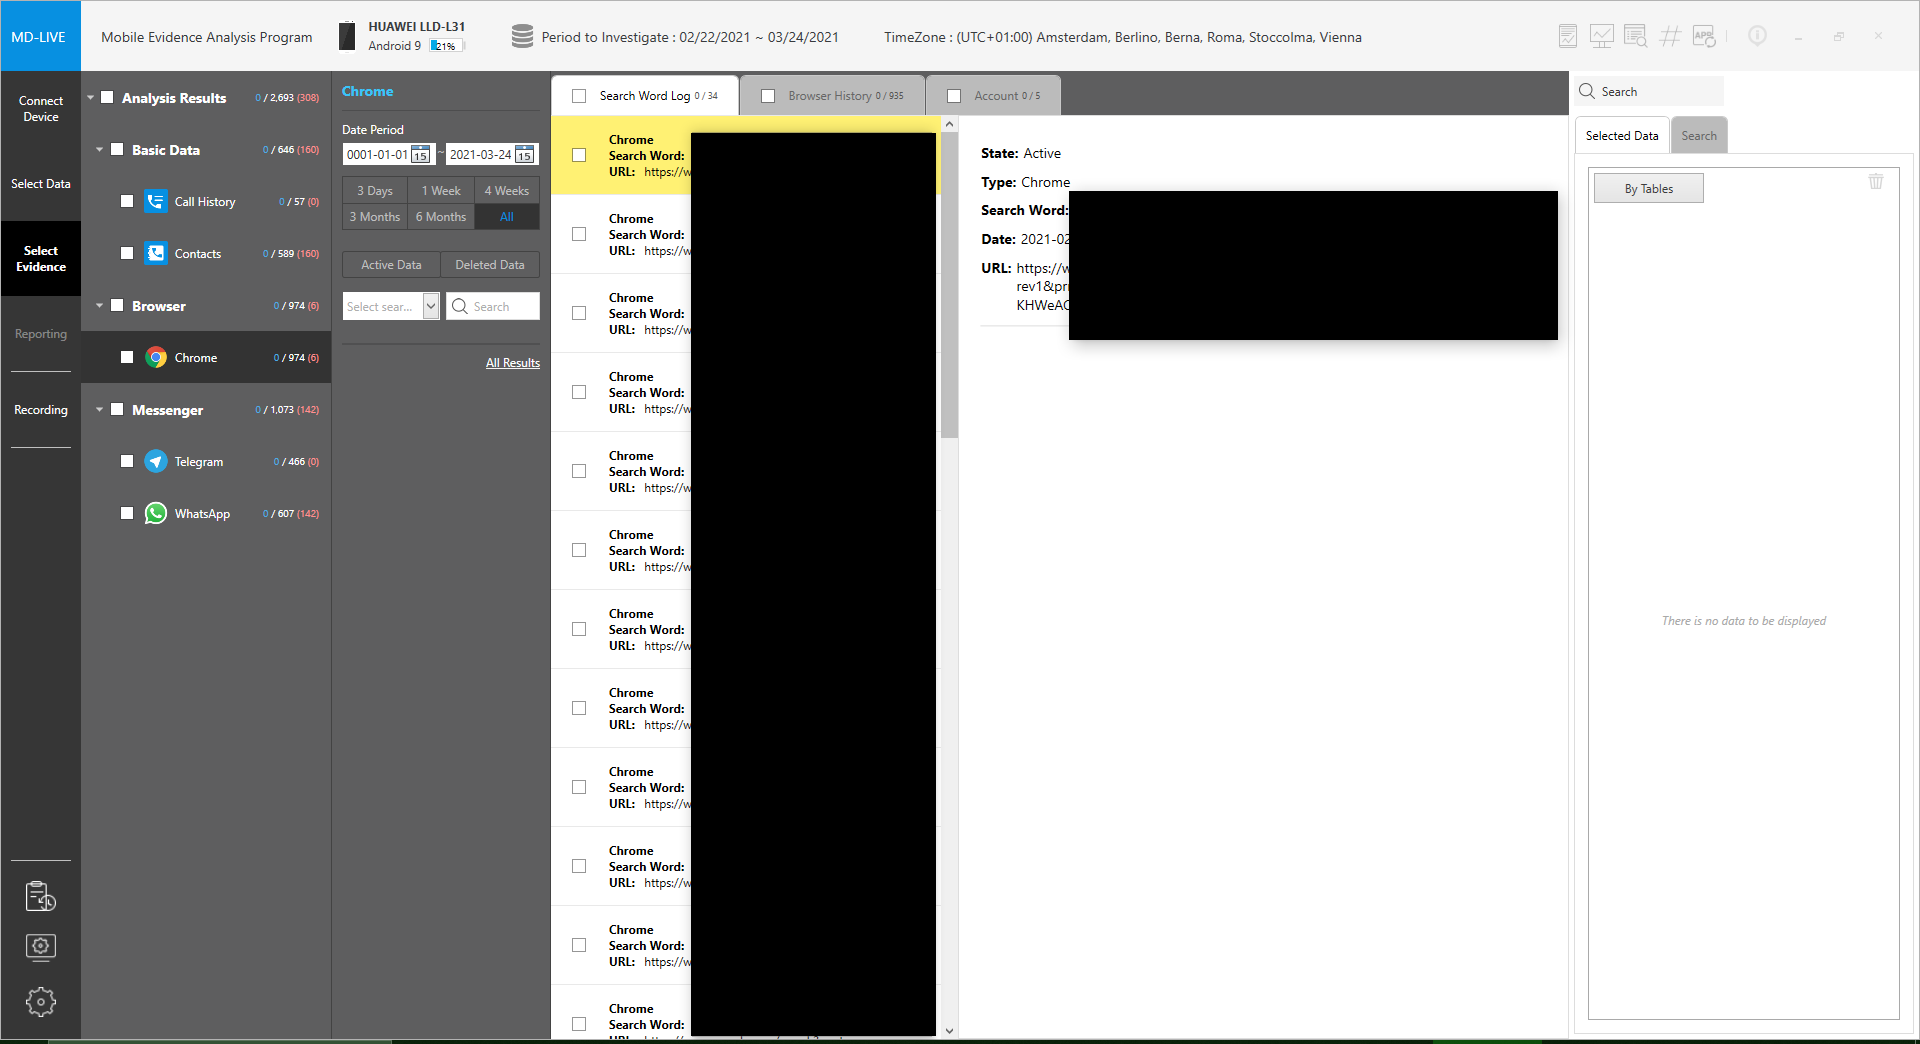Filter by 3 Days period
Viewport: 1920px width, 1044px height.
[375, 191]
